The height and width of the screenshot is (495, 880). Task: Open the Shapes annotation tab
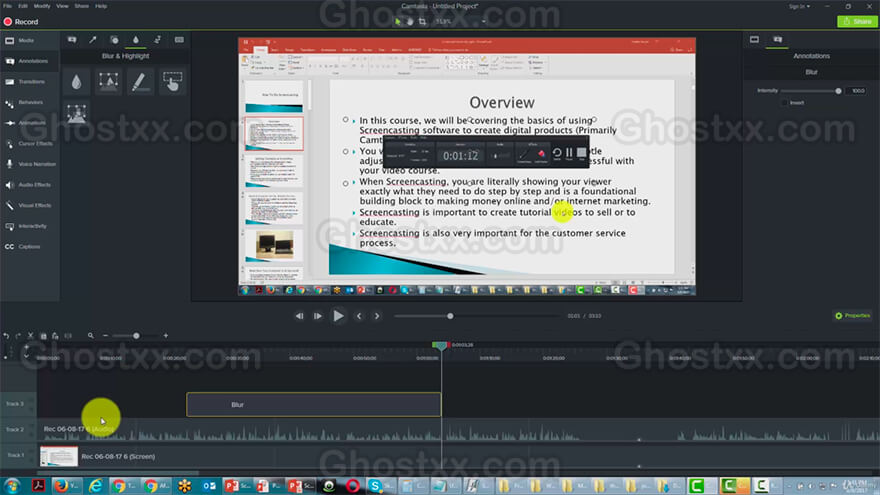pos(114,40)
